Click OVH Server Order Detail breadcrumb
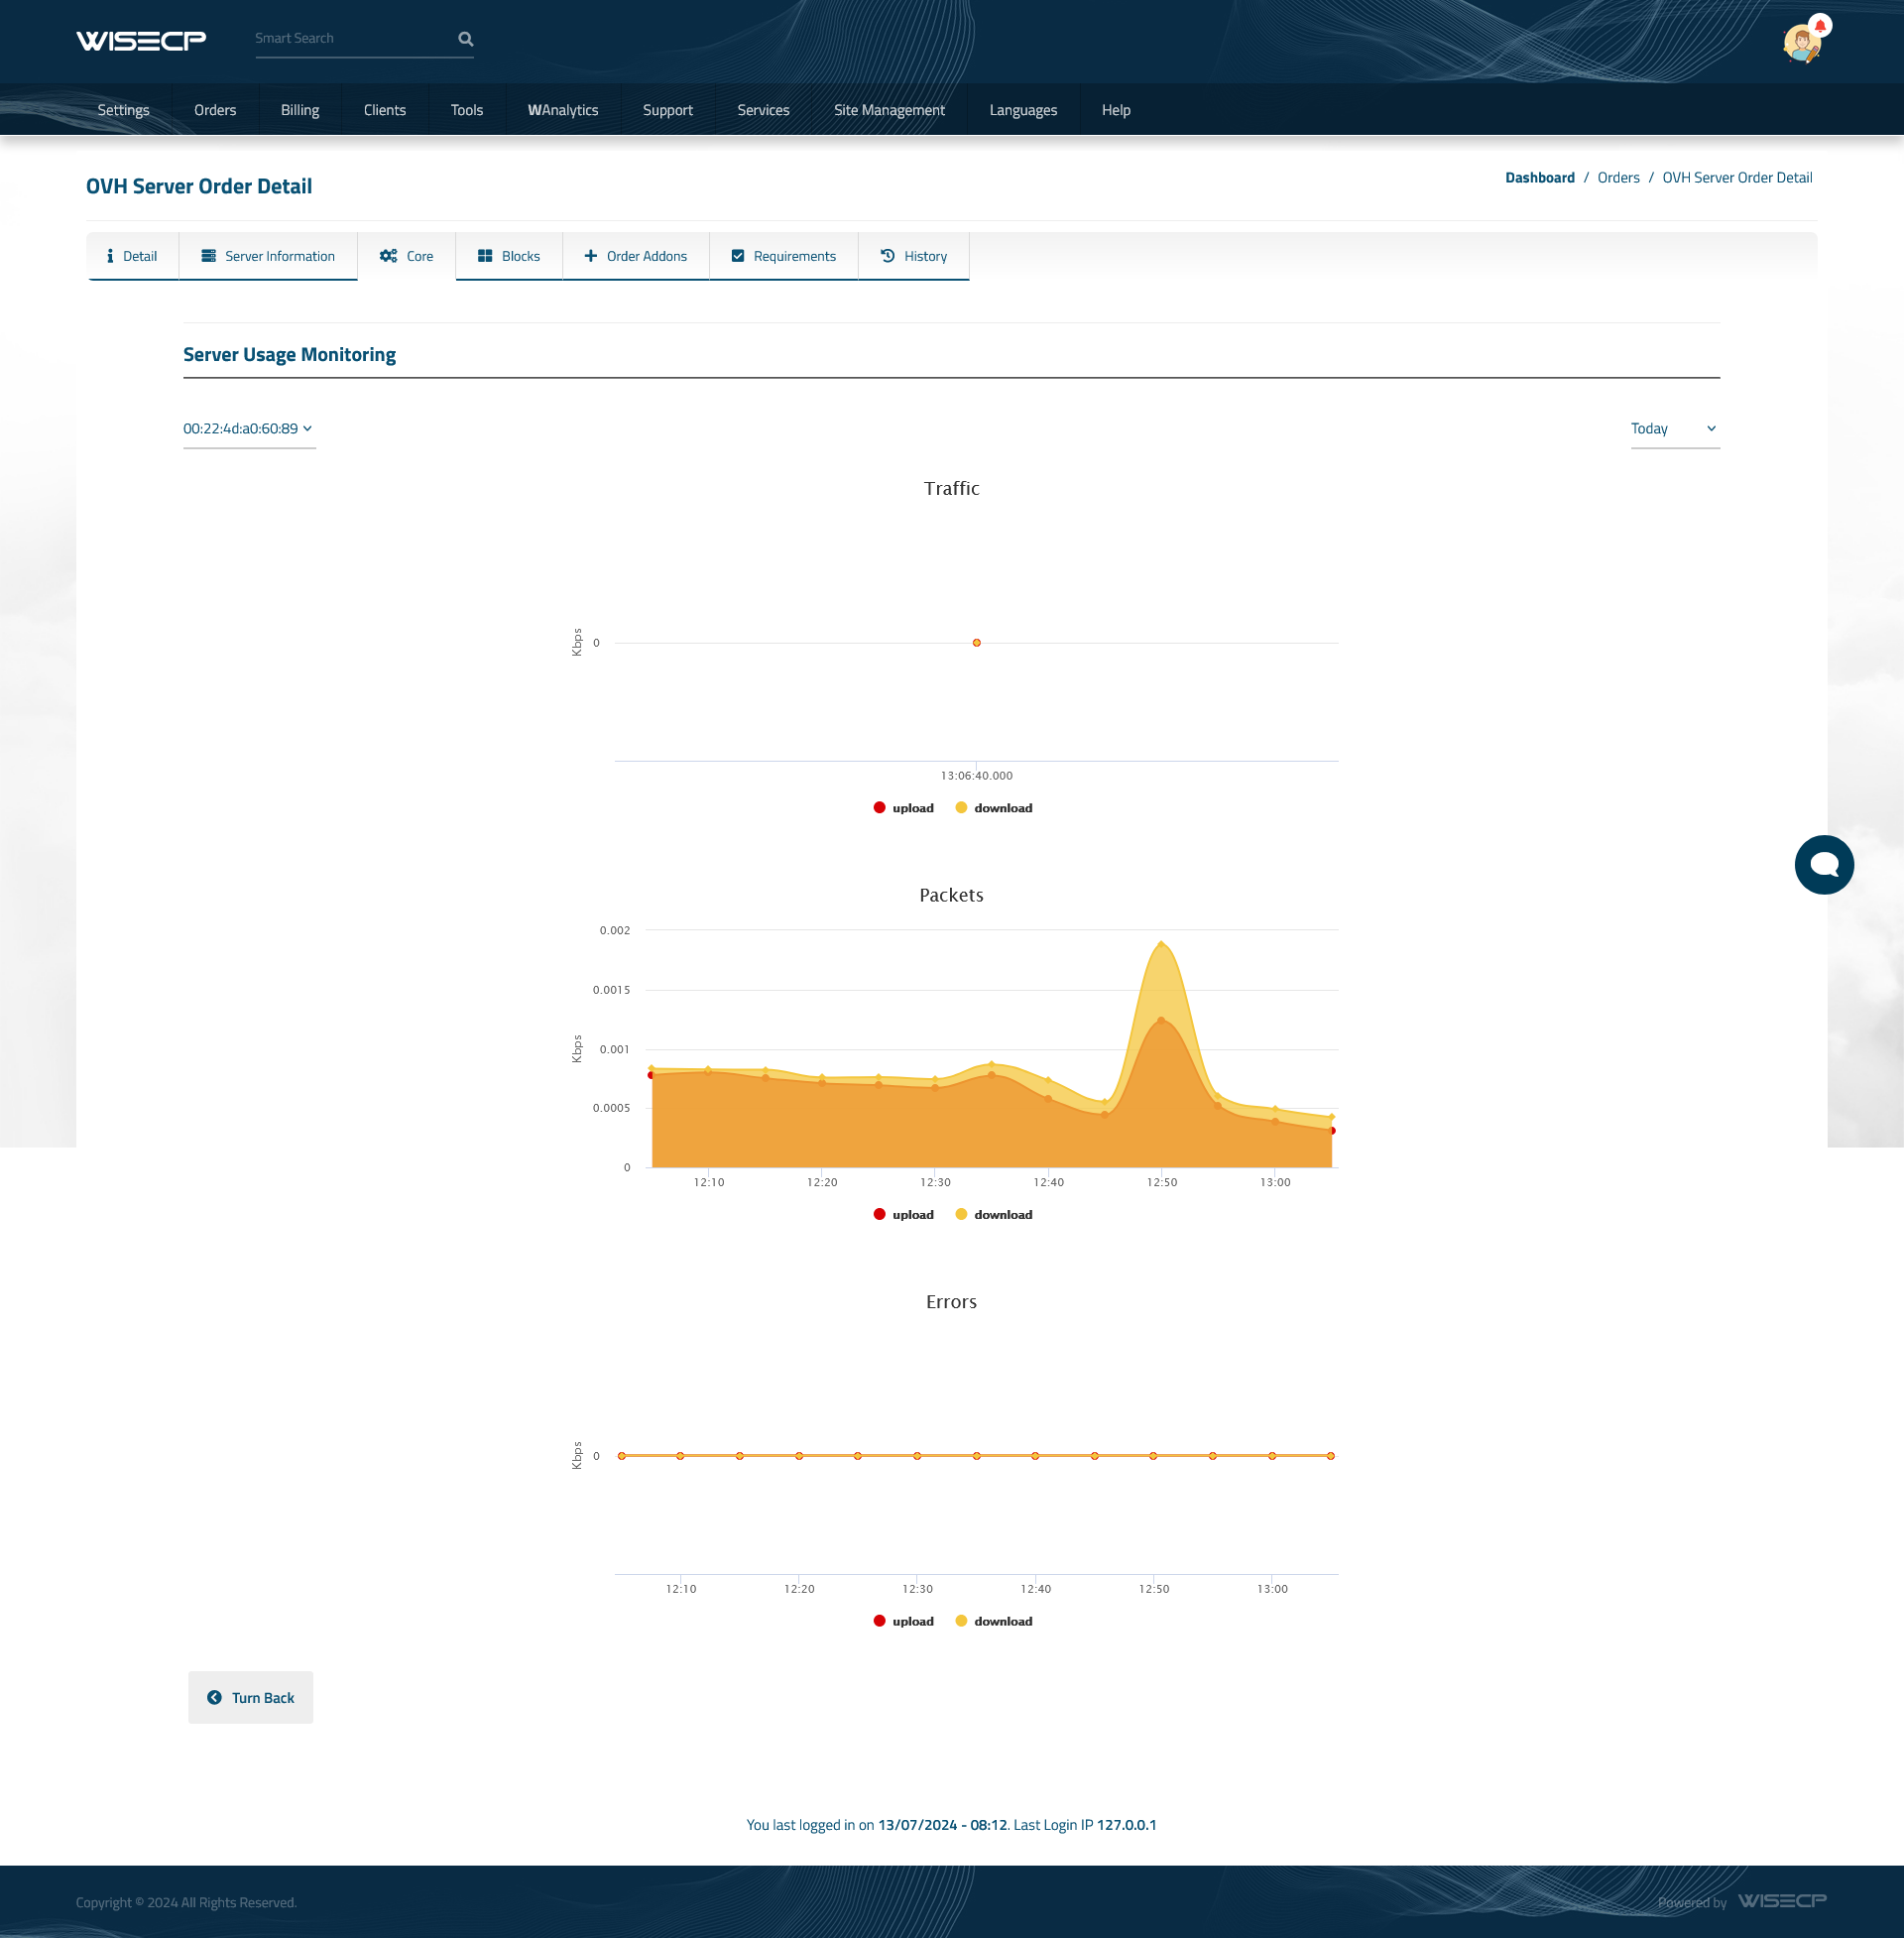This screenshot has width=1904, height=1938. (x=1737, y=177)
